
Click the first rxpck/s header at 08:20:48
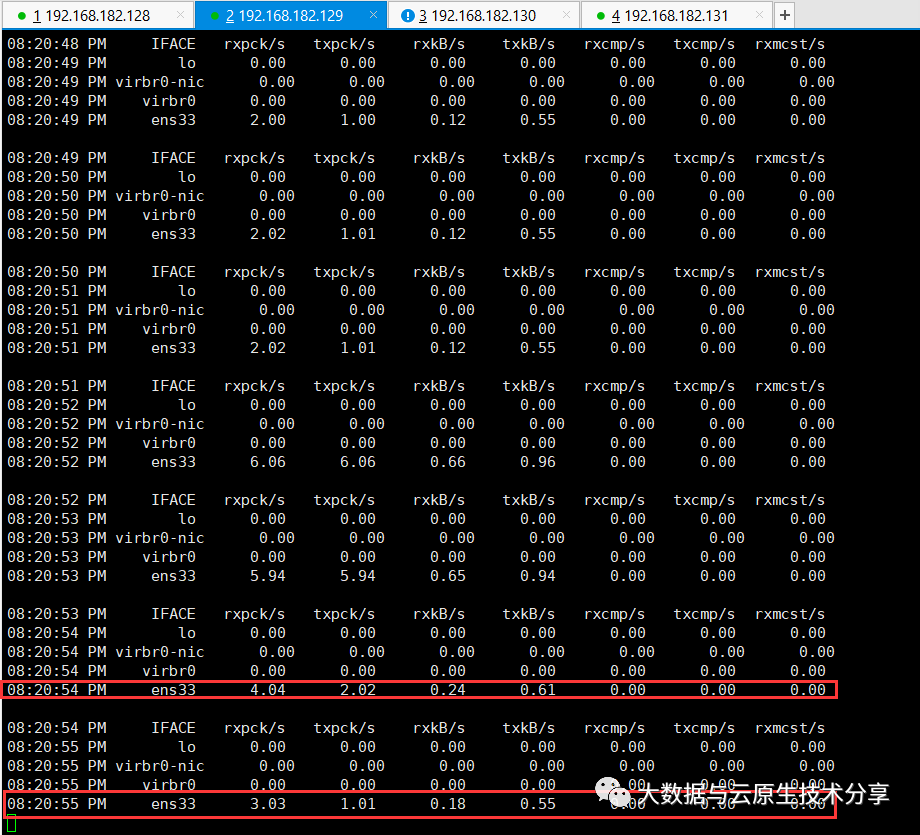point(254,44)
